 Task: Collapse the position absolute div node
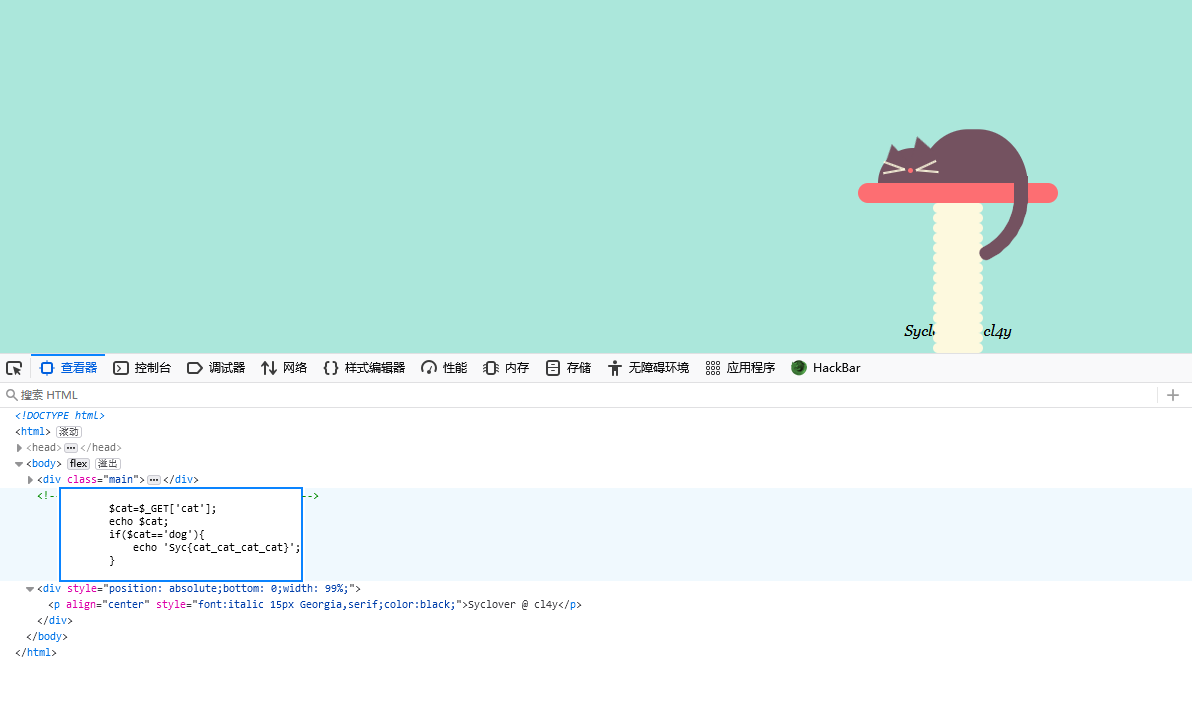pyautogui.click(x=30, y=589)
